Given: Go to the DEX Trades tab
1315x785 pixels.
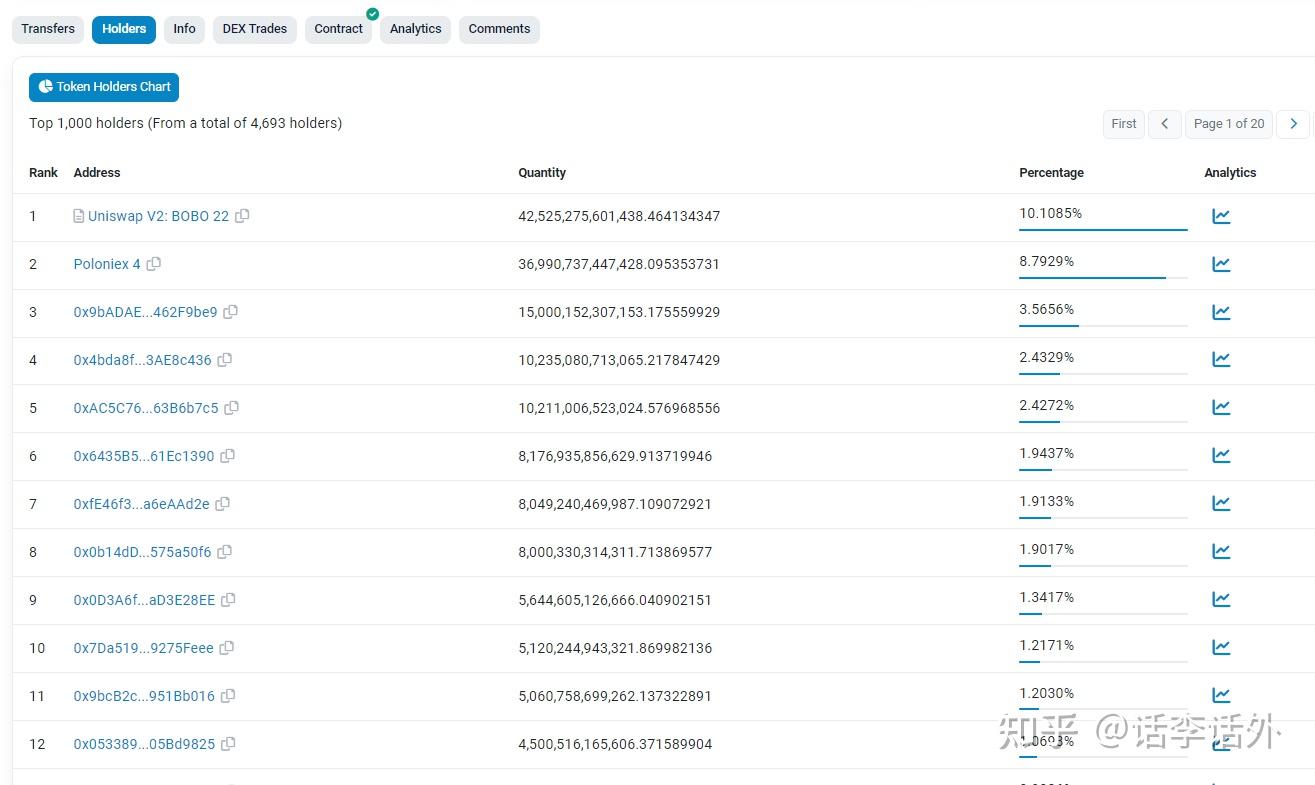Looking at the screenshot, I should click(x=255, y=29).
